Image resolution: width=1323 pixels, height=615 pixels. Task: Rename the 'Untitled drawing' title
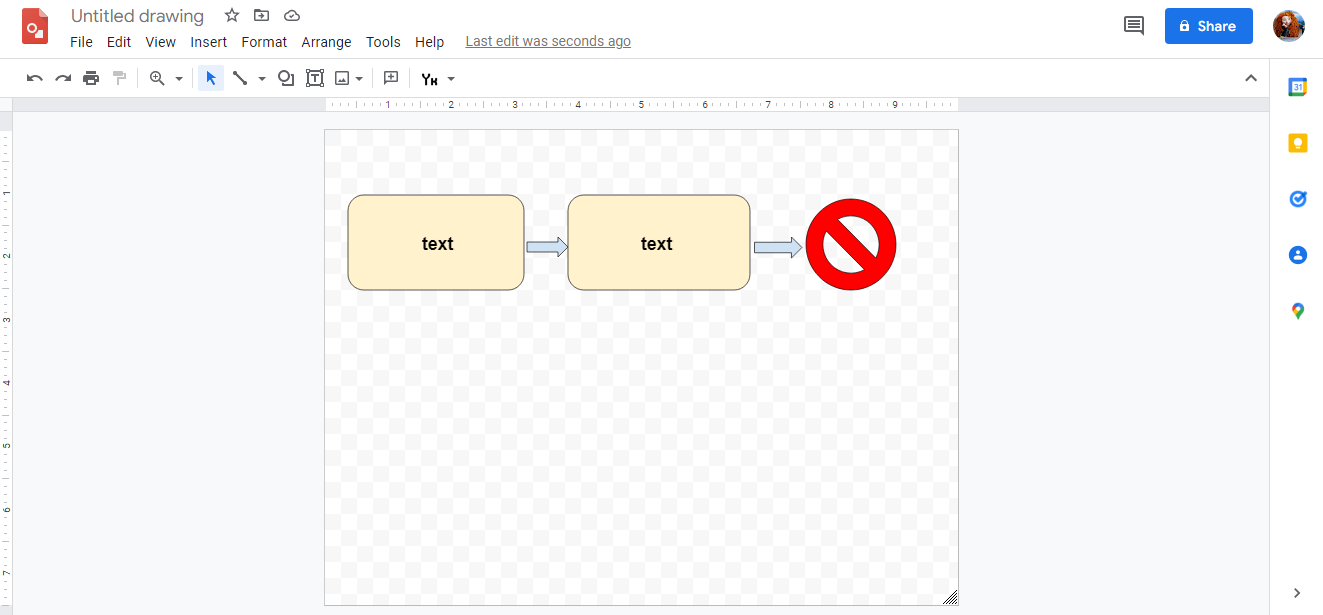(x=137, y=16)
